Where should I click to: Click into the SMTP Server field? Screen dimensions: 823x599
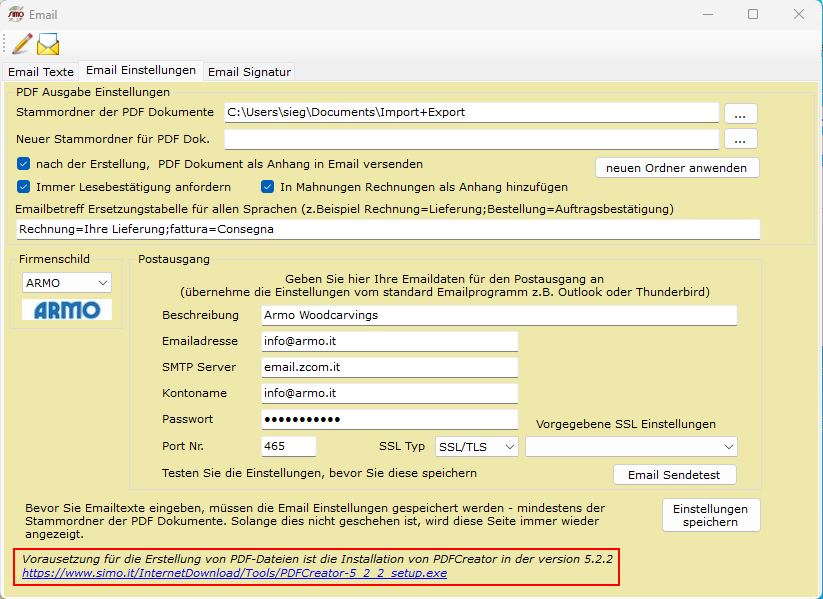pos(389,367)
